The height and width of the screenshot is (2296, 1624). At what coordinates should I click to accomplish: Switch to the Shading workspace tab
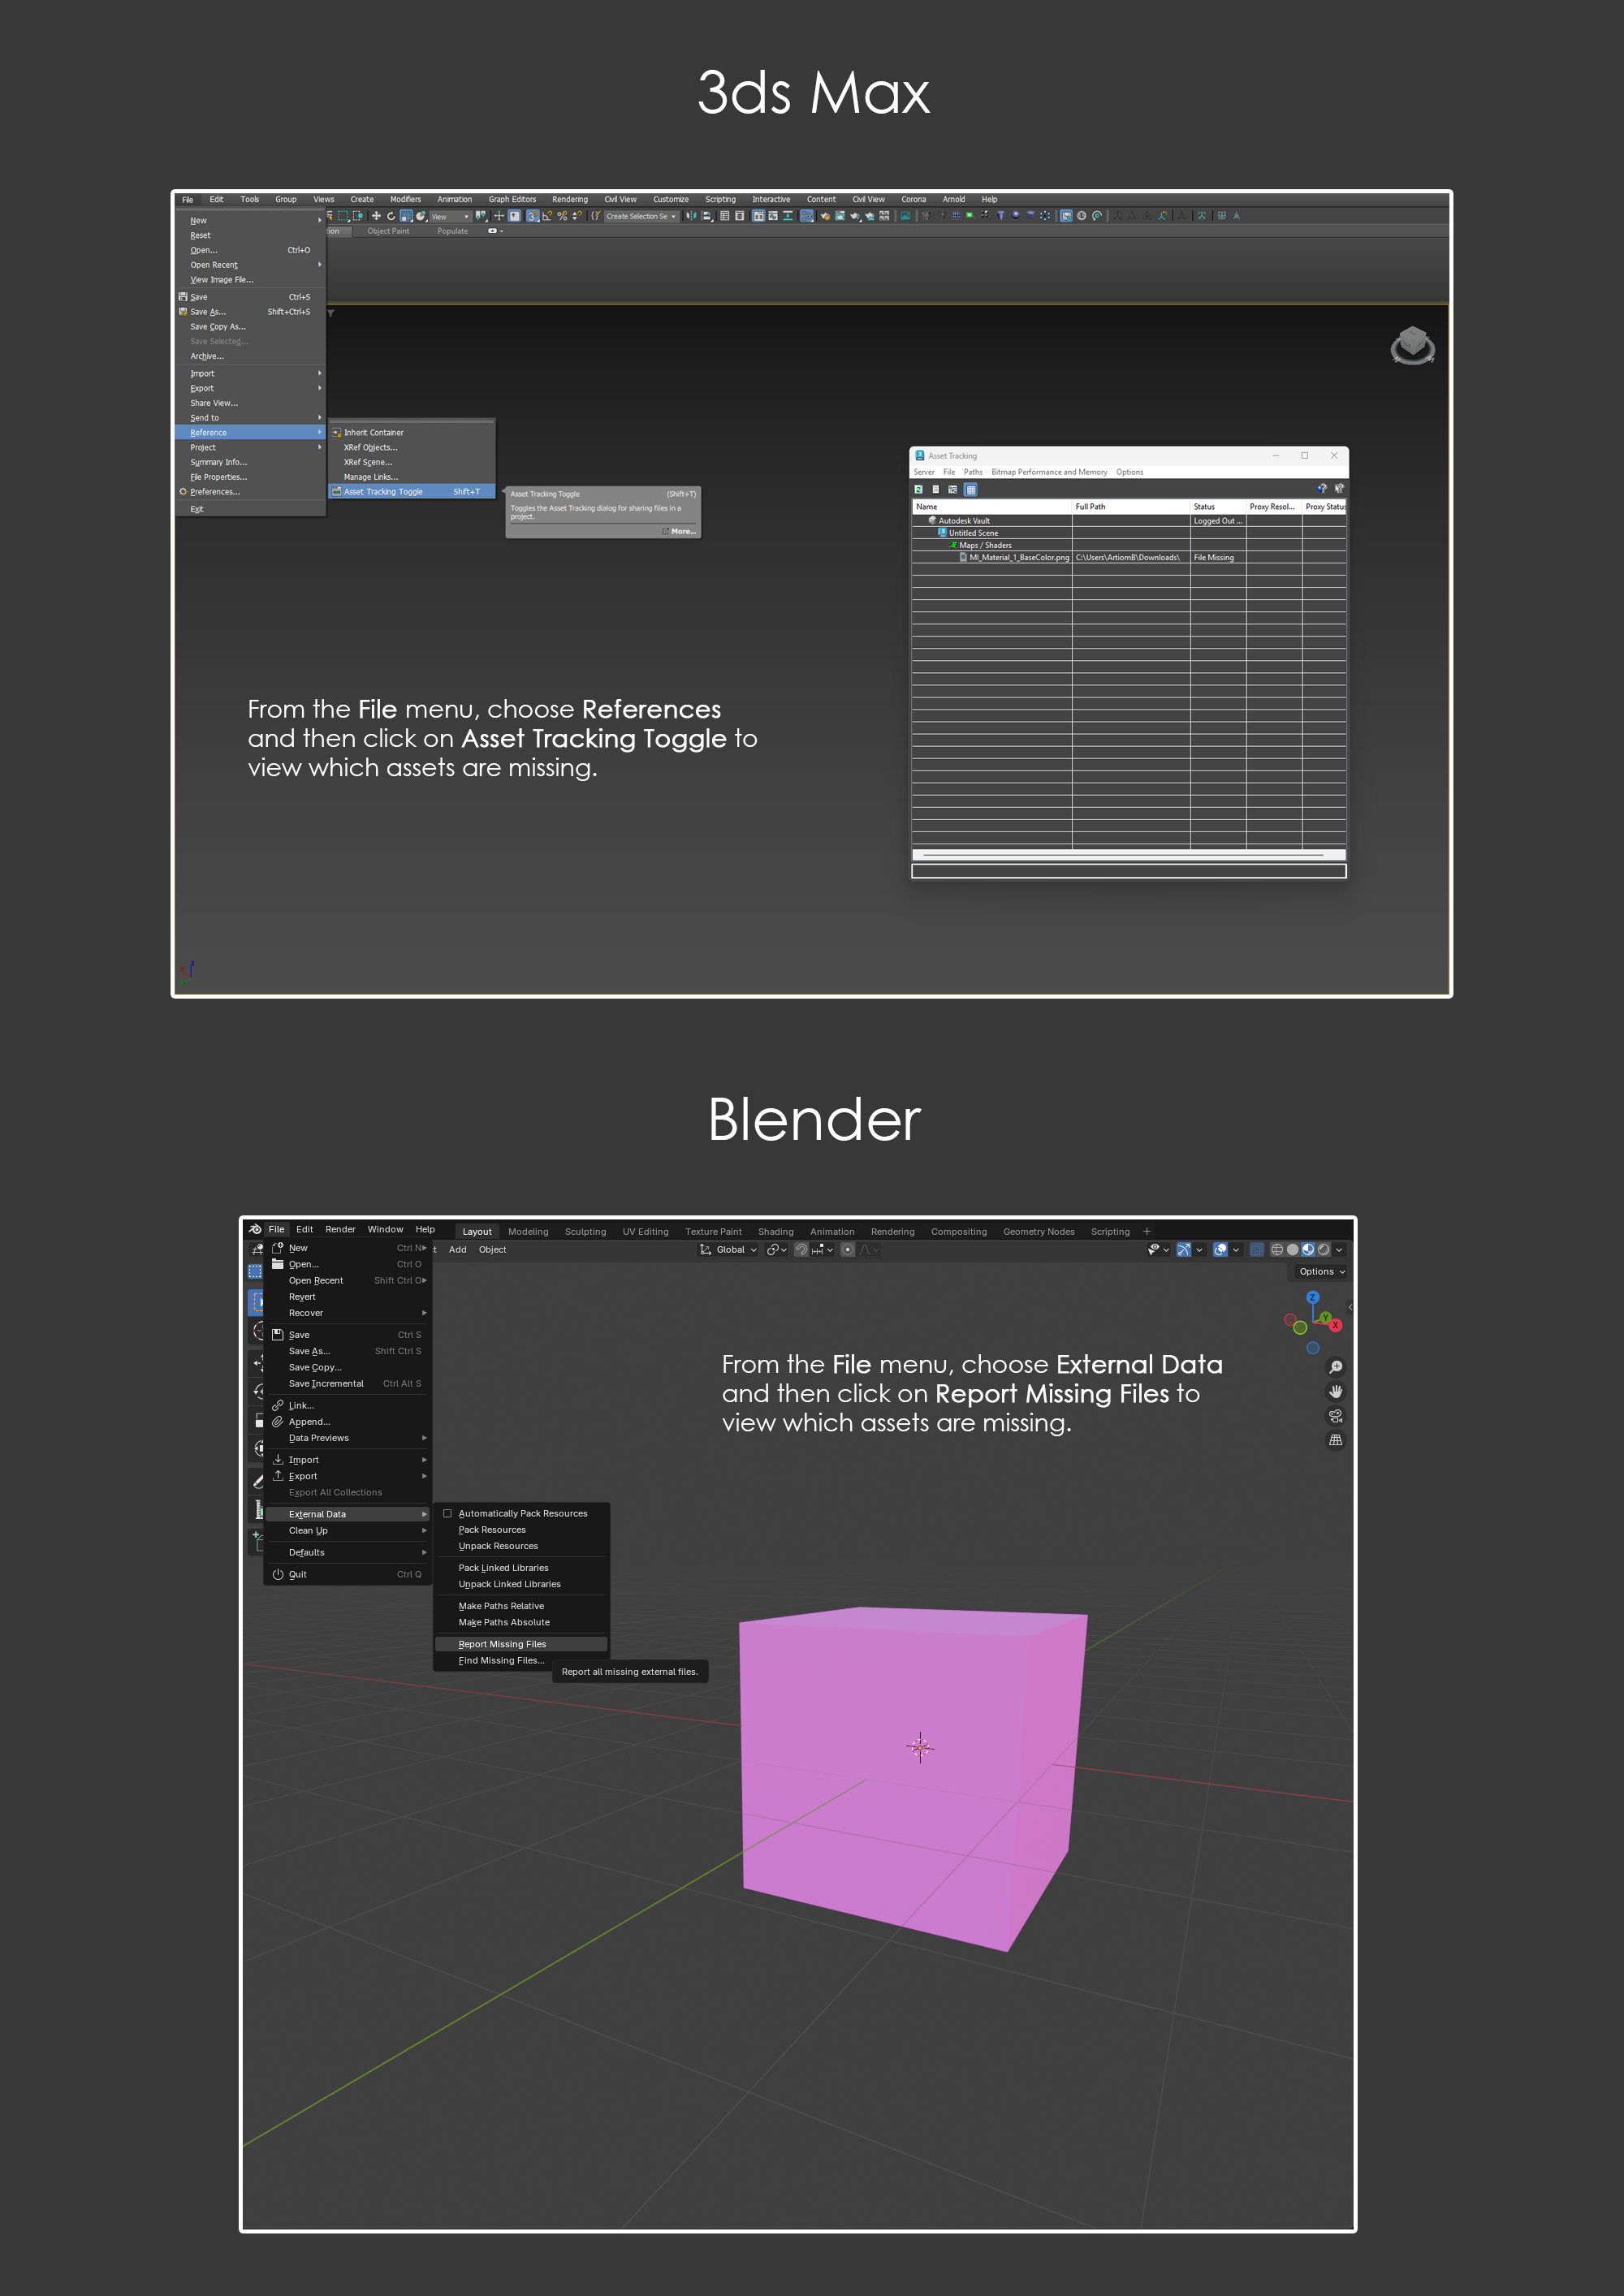point(775,1231)
